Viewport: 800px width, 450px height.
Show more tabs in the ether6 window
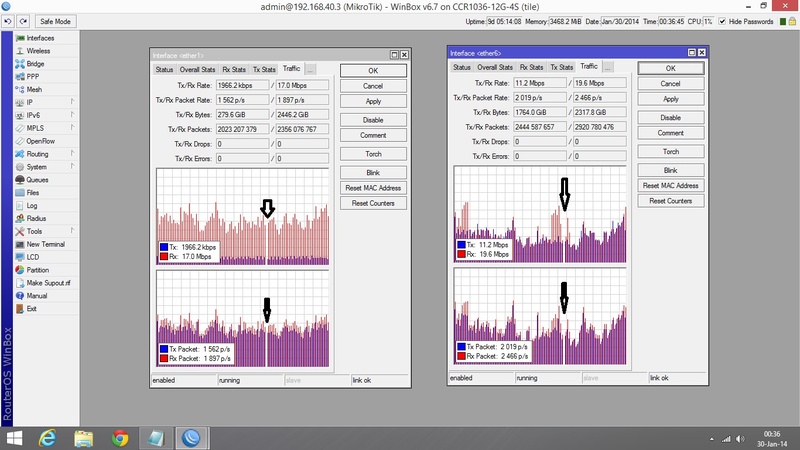coord(608,67)
